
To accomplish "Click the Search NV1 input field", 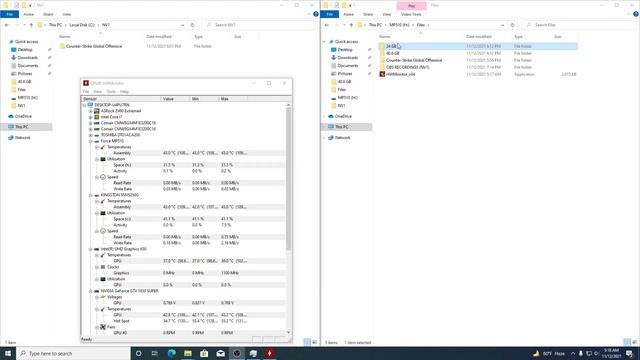I will (x=259, y=25).
